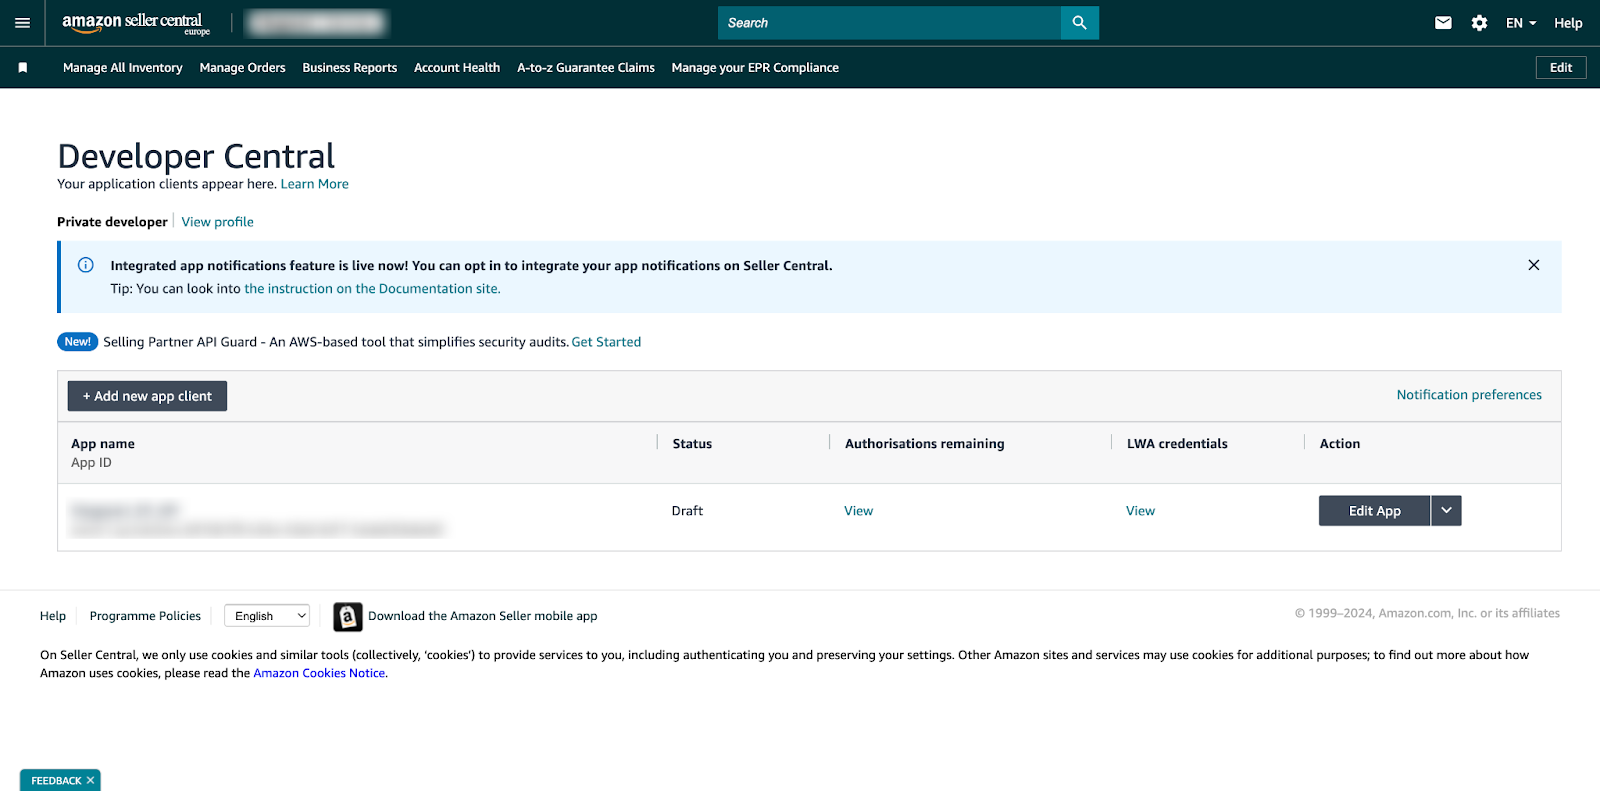Click the Feedback button
The height and width of the screenshot is (791, 1600).
click(x=56, y=781)
